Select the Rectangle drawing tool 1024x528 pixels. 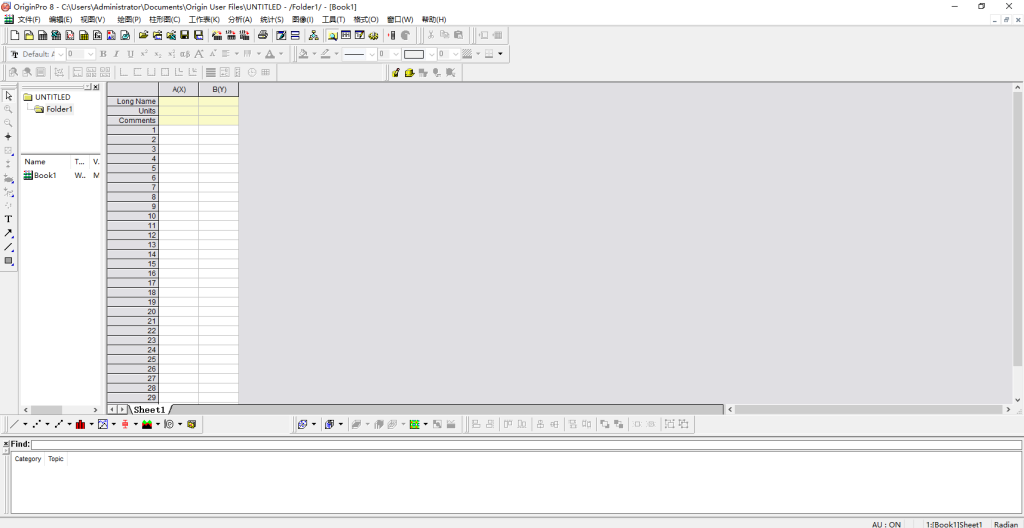(x=9, y=261)
